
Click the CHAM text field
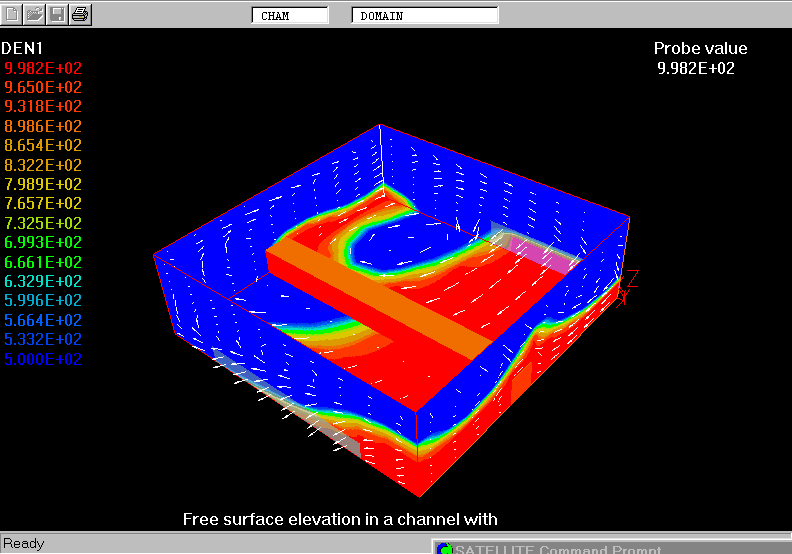(290, 15)
